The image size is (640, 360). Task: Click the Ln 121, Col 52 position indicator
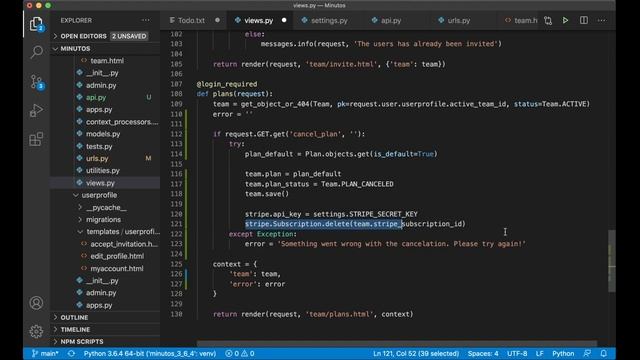point(416,353)
